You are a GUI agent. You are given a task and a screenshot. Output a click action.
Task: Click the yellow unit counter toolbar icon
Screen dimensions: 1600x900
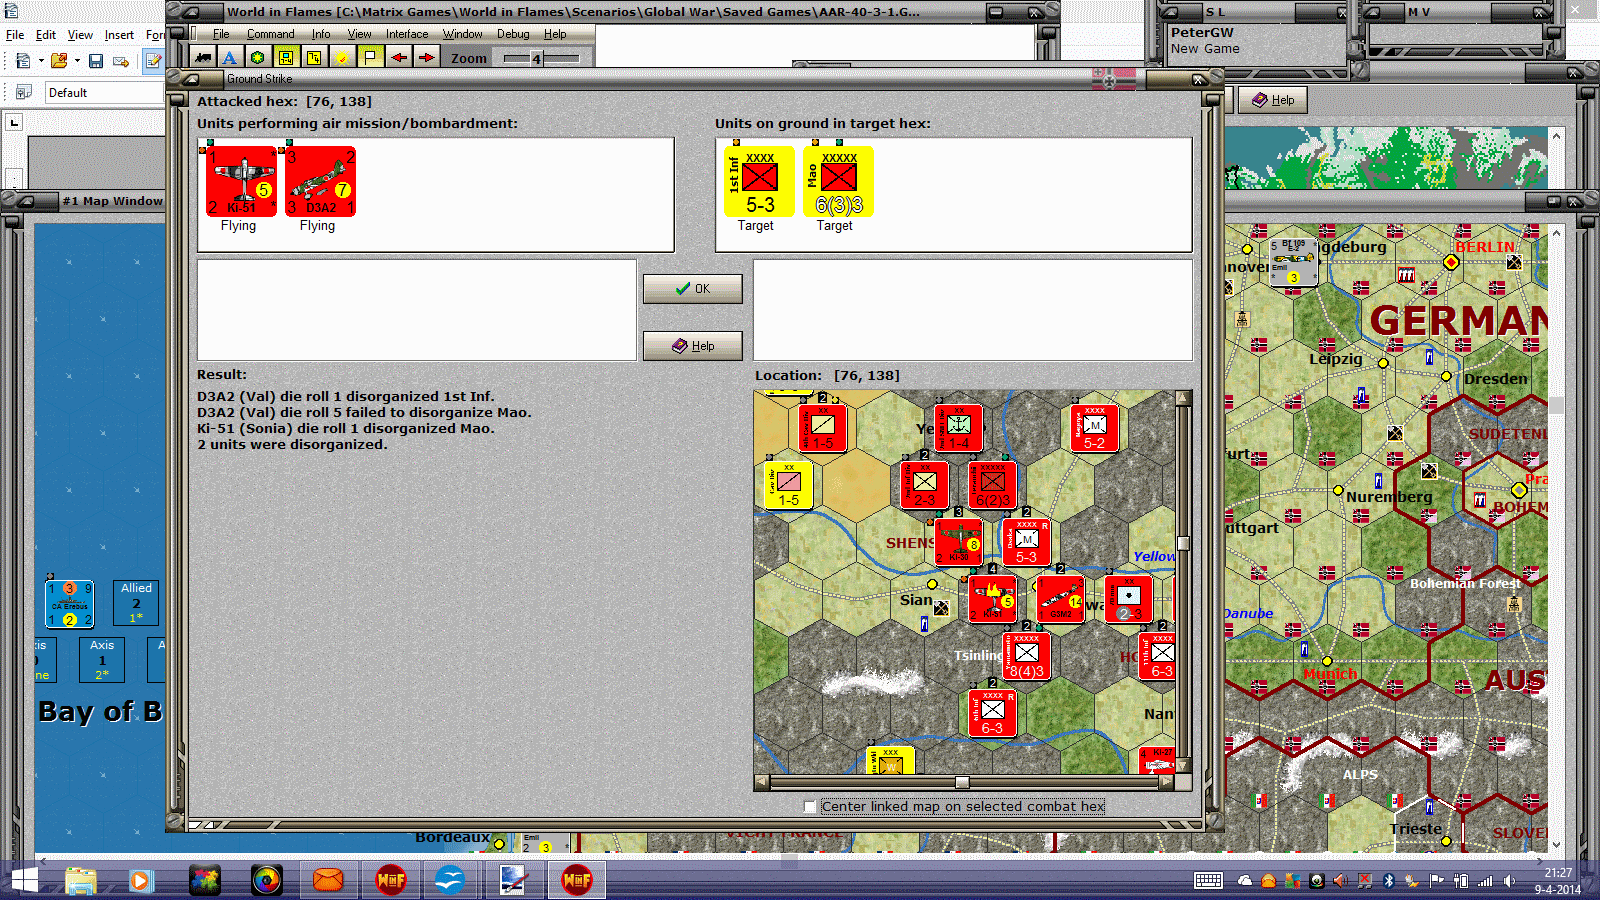(286, 57)
